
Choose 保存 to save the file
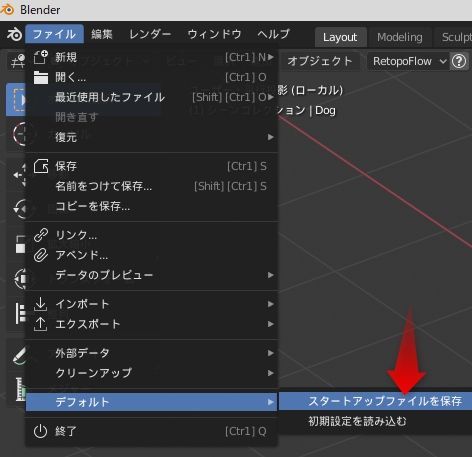(x=151, y=166)
